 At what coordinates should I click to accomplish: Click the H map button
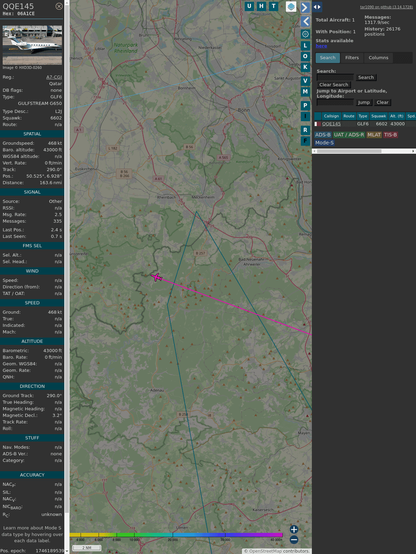(x=262, y=6)
